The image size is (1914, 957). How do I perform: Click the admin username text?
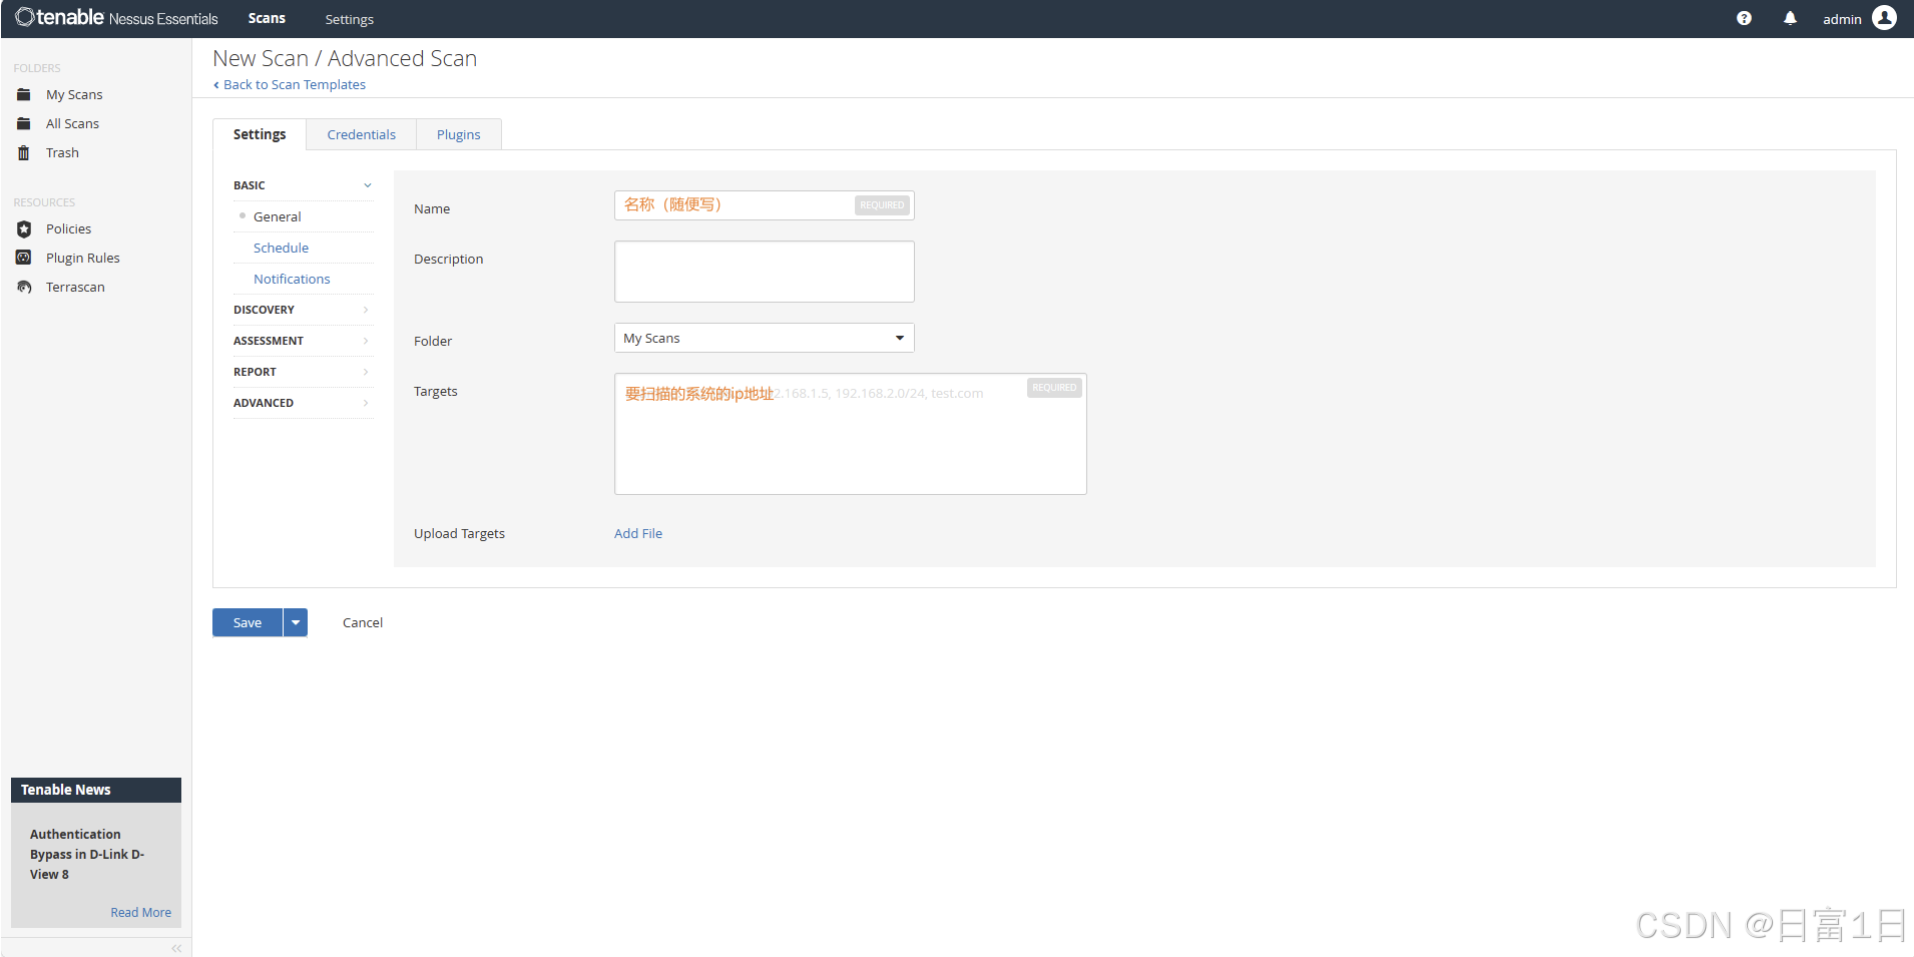click(1842, 19)
